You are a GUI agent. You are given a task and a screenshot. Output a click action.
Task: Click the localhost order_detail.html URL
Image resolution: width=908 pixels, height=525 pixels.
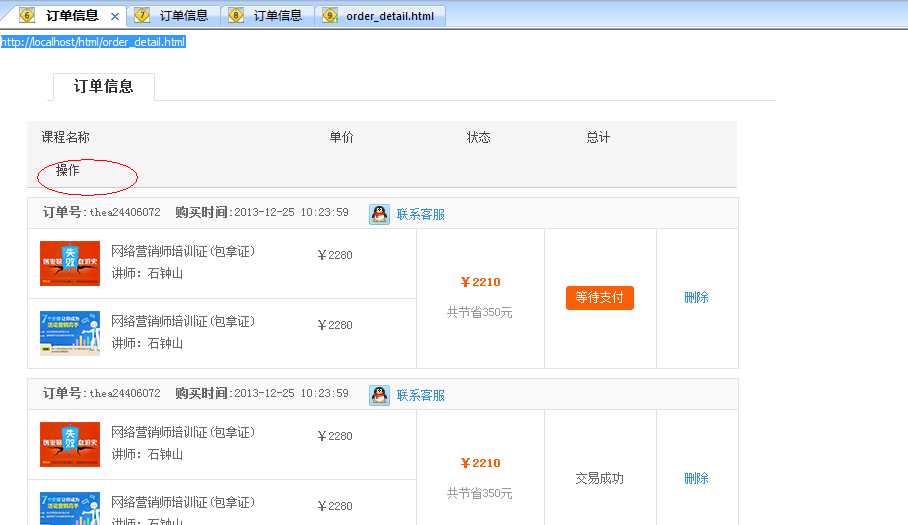point(93,42)
